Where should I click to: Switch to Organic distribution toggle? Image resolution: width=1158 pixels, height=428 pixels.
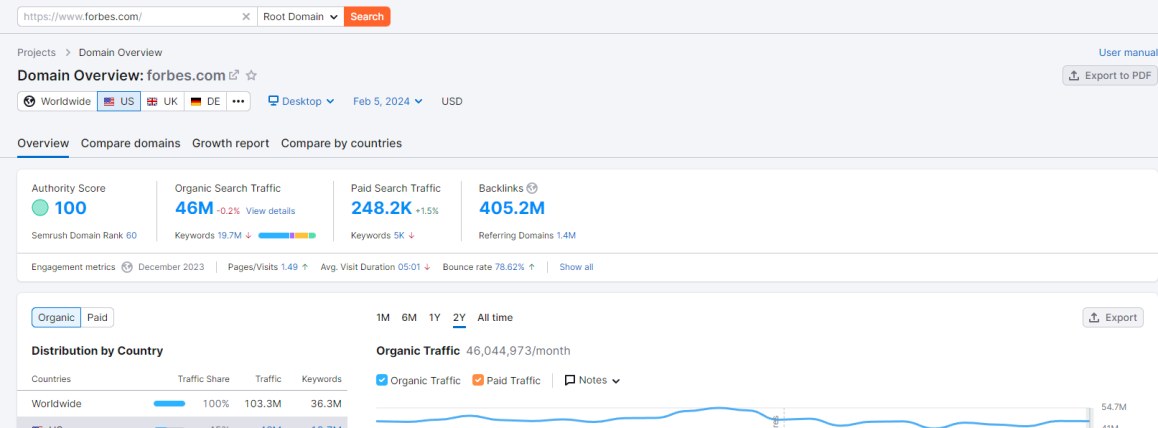56,317
